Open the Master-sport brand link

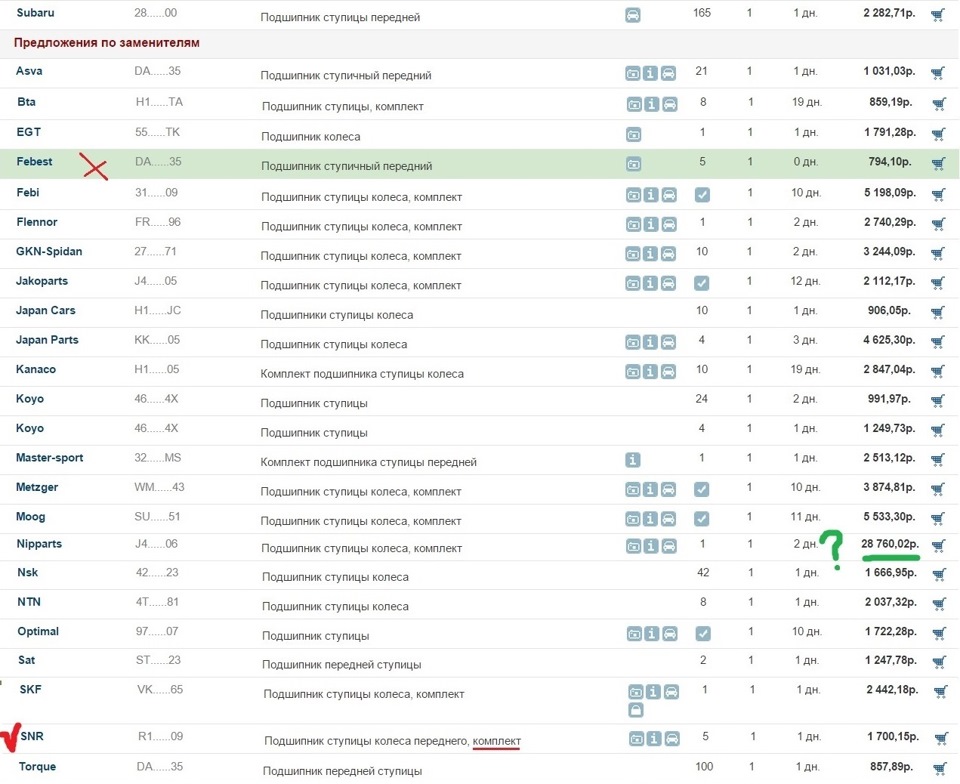pyautogui.click(x=50, y=458)
